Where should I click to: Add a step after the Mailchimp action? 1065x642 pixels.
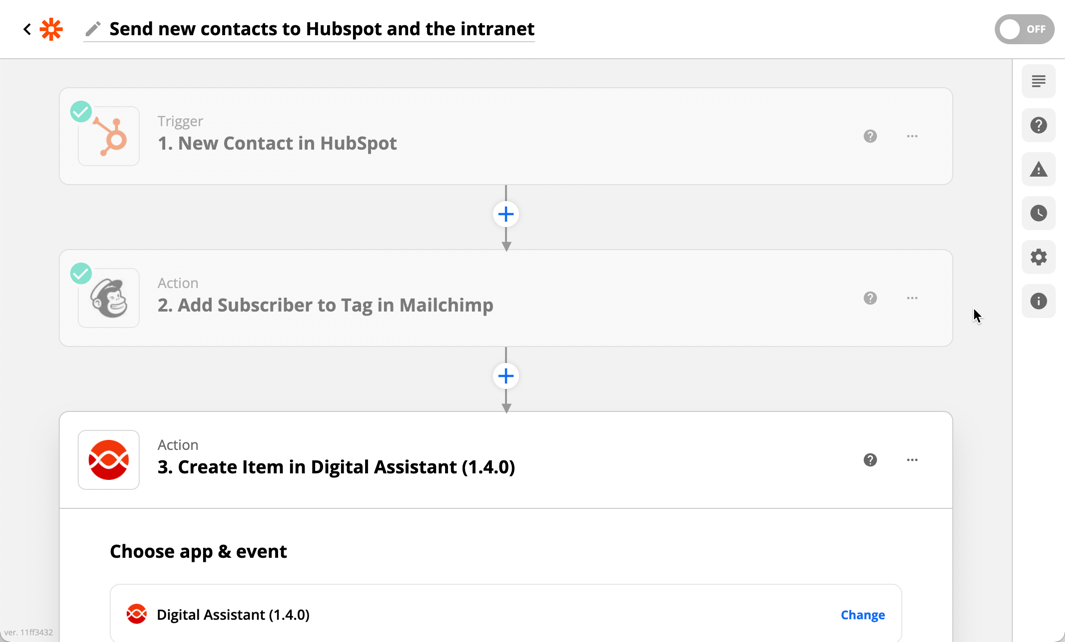[x=505, y=376]
